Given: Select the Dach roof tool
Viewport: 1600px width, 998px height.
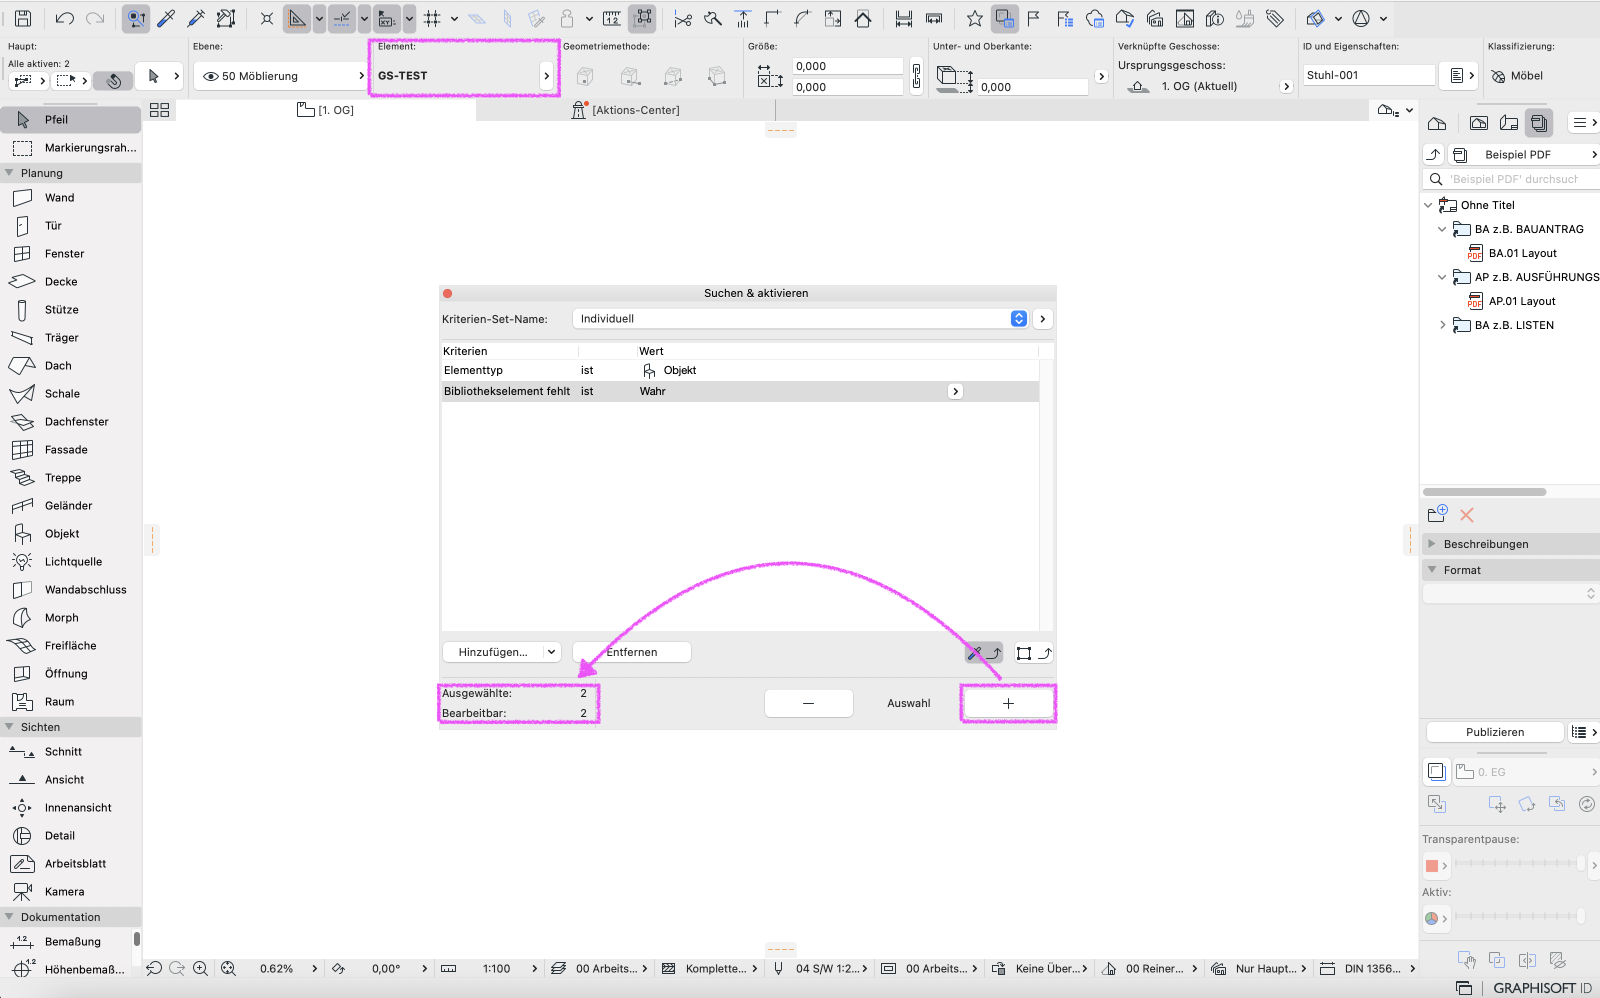Looking at the screenshot, I should 58,366.
